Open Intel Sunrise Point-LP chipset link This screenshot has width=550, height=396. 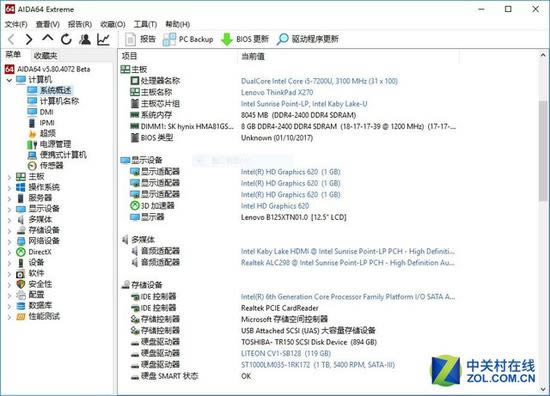click(304, 104)
